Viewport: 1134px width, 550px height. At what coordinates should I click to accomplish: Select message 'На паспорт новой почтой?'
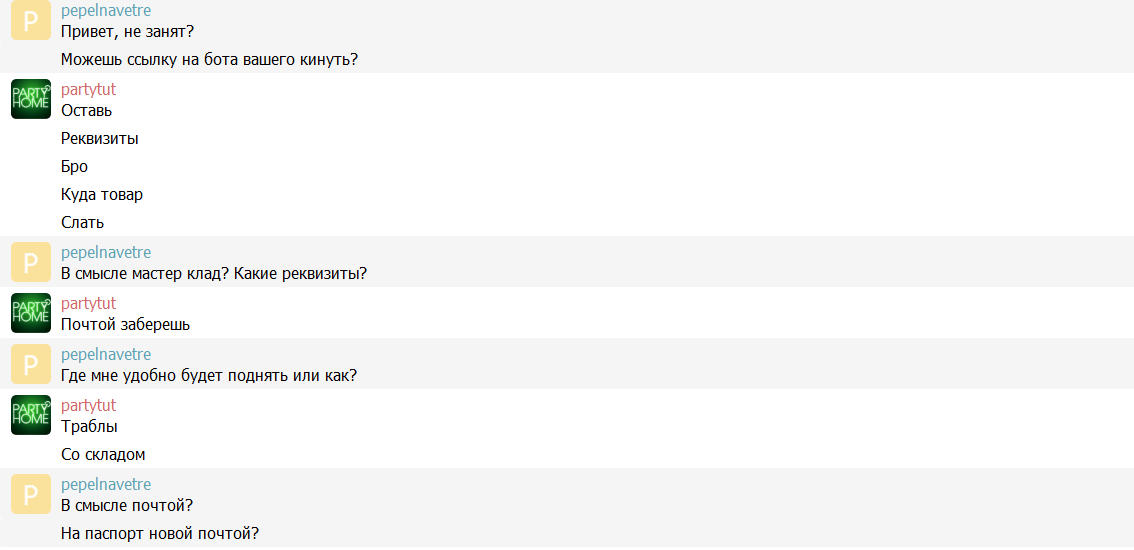[161, 535]
